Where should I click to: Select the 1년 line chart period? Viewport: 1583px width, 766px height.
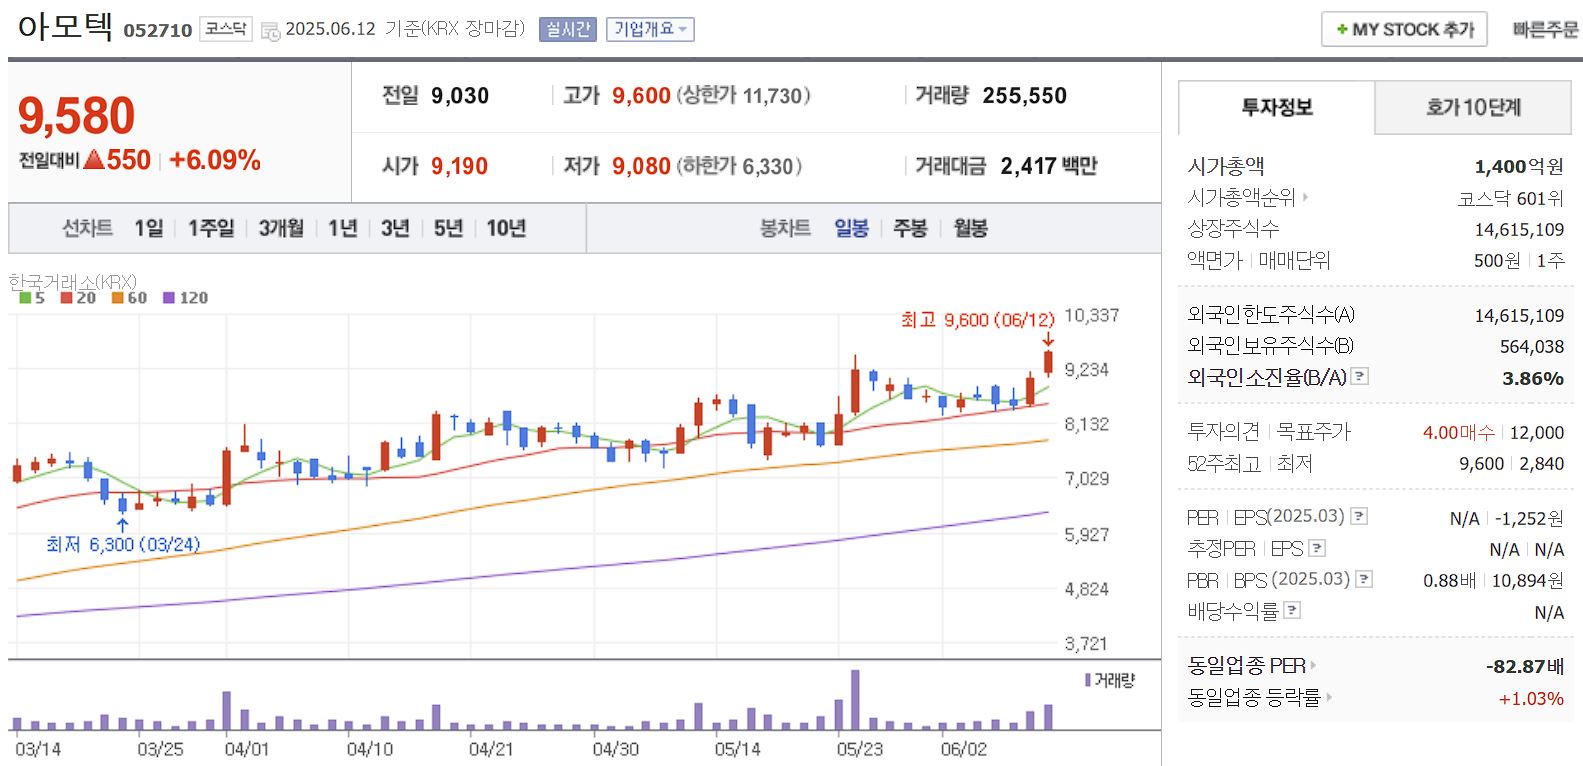tap(343, 228)
